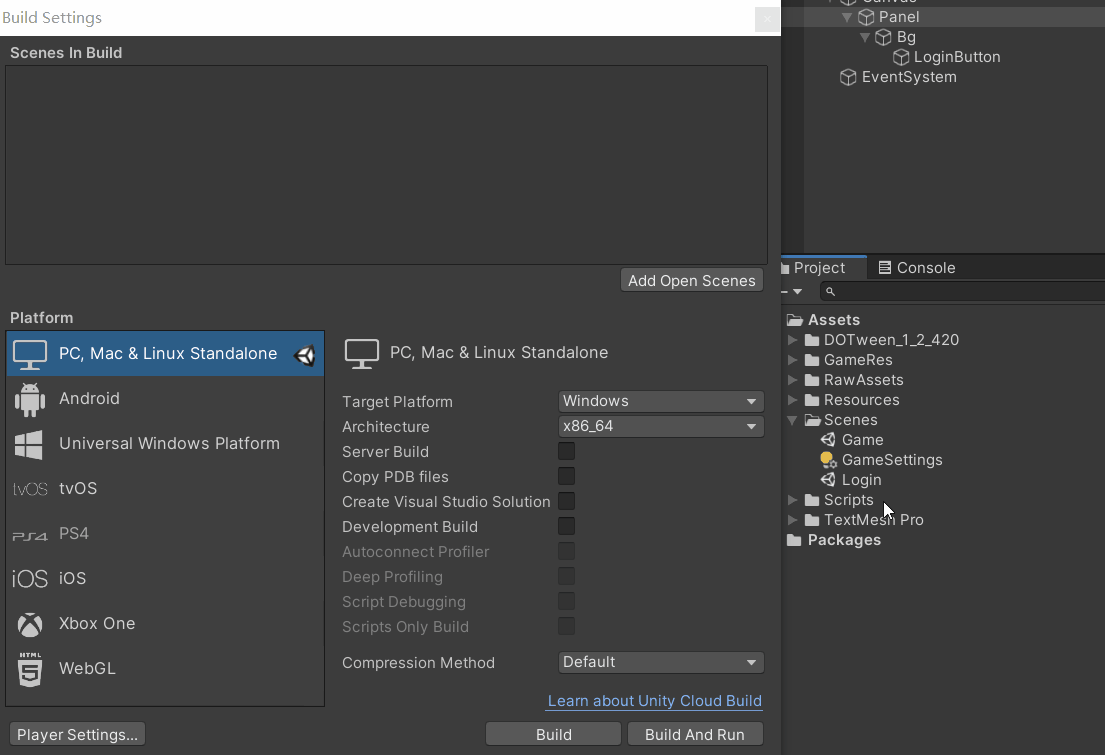Open the Target Platform dropdown

(x=661, y=401)
